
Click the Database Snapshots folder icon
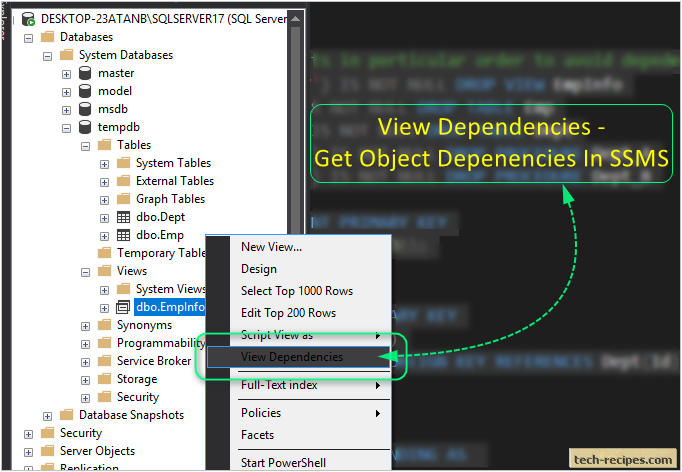(x=67, y=415)
